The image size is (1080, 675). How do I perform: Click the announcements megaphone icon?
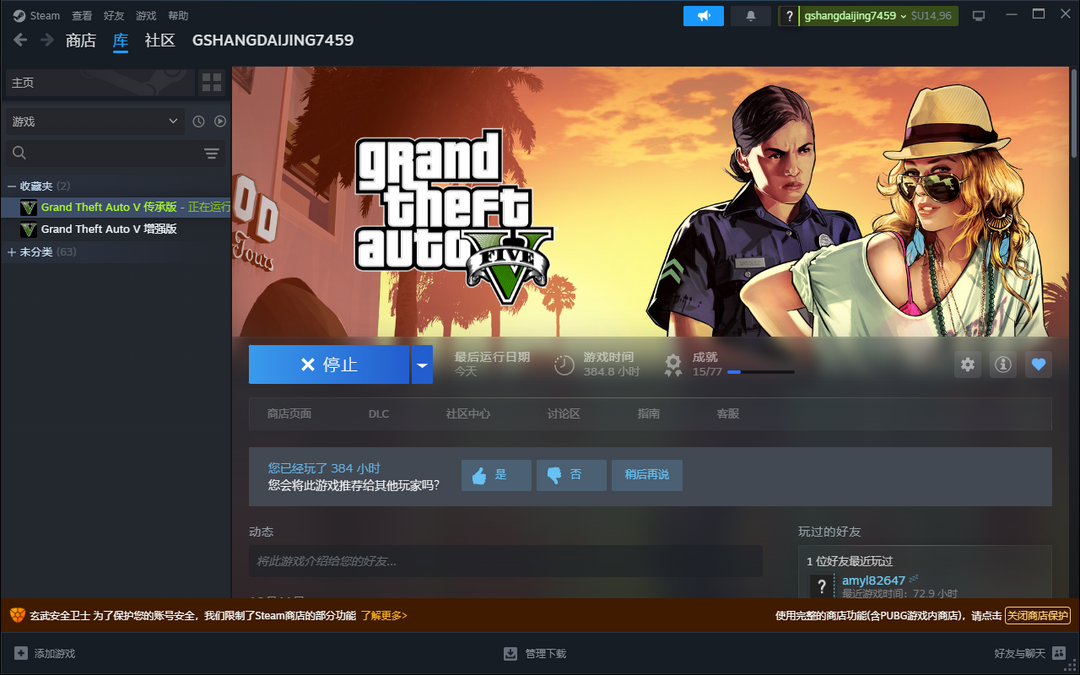point(703,16)
